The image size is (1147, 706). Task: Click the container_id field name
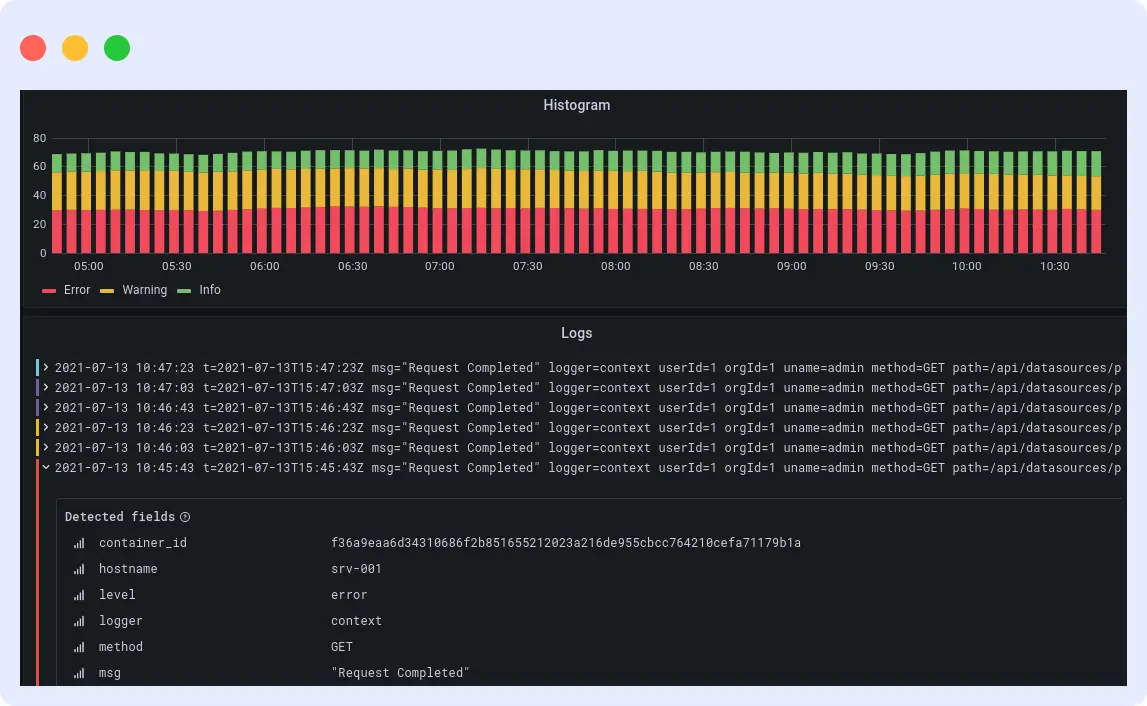click(x=143, y=543)
